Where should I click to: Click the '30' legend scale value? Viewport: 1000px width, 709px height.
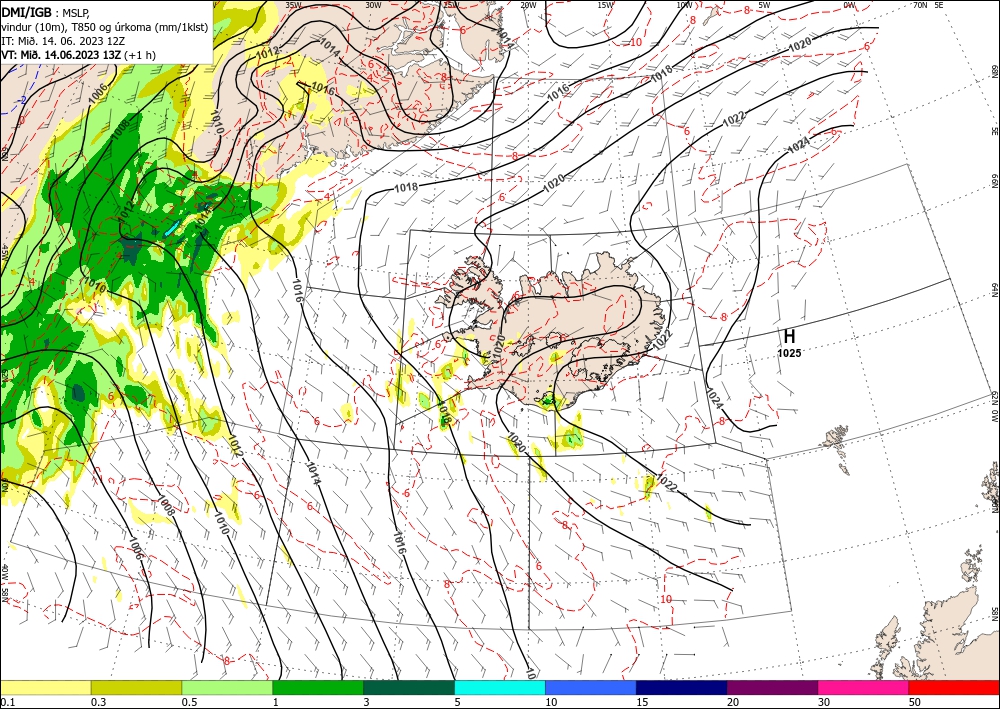[823, 702]
